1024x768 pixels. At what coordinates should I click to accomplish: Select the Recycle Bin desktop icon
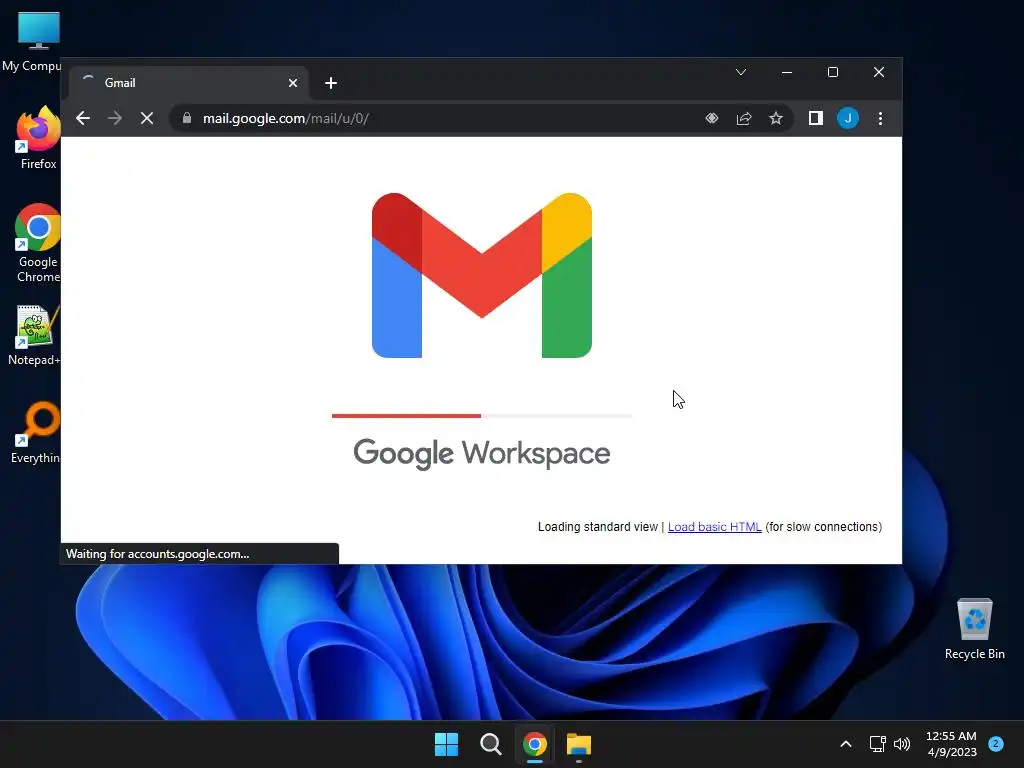(x=974, y=630)
